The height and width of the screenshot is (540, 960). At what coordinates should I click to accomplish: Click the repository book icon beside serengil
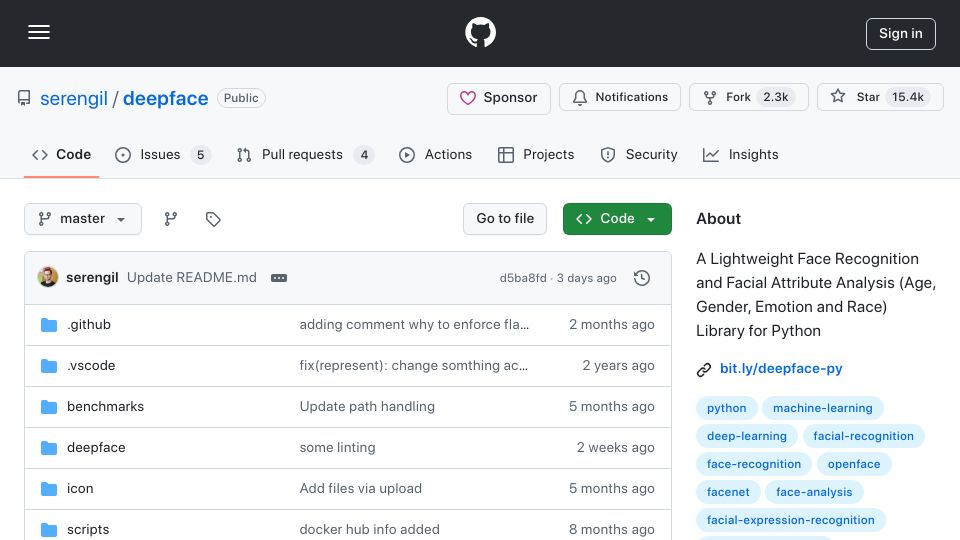[x=24, y=98]
